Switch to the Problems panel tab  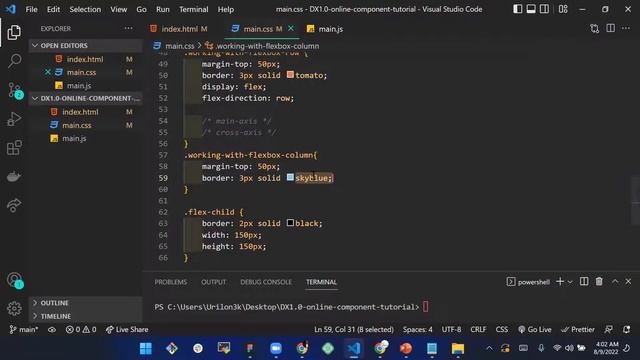pyautogui.click(x=171, y=282)
